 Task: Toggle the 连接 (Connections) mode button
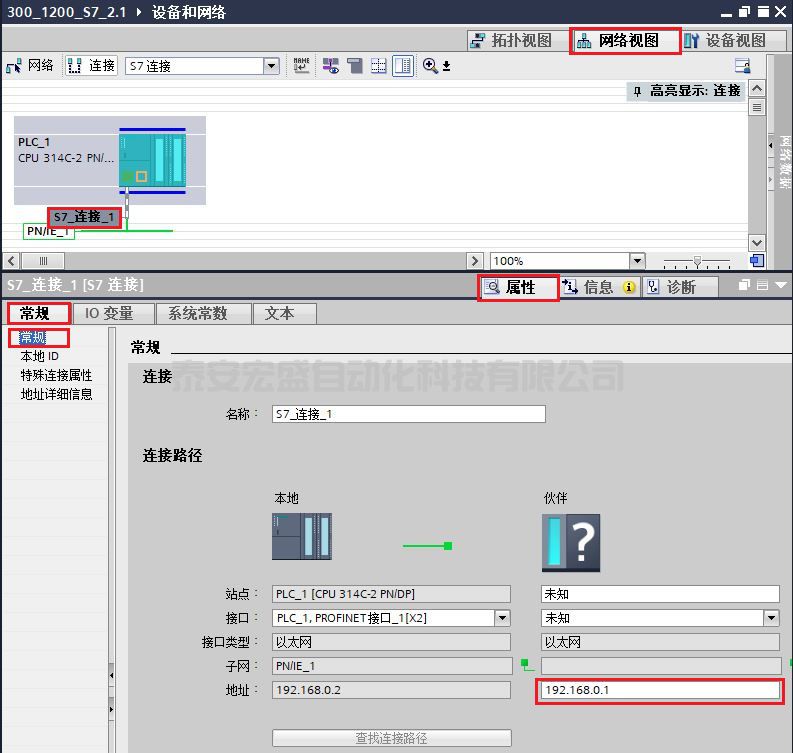[x=91, y=66]
